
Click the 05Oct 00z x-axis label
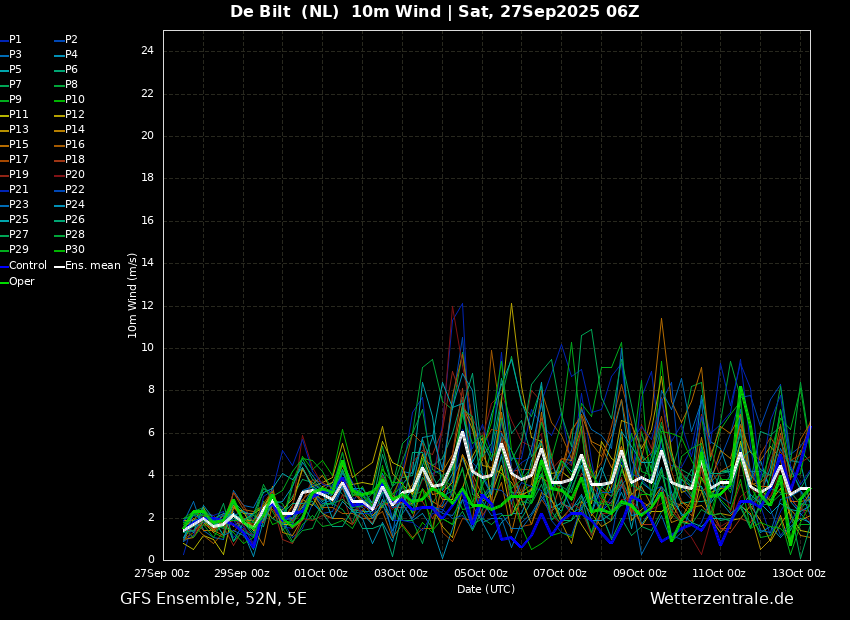point(481,573)
